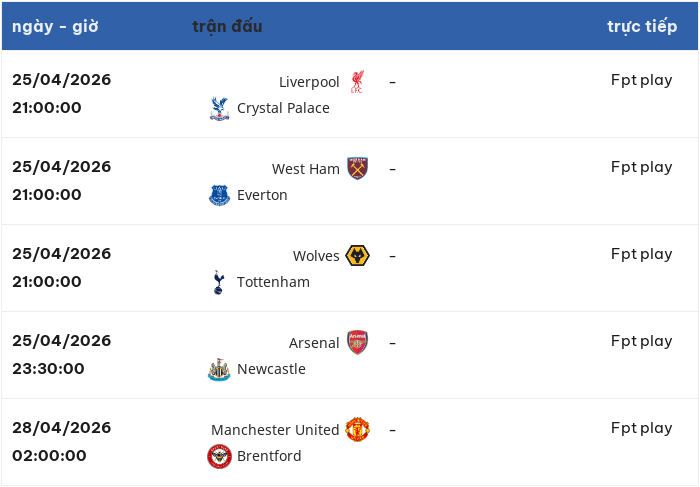Click the Newcastle club crest

tap(219, 370)
